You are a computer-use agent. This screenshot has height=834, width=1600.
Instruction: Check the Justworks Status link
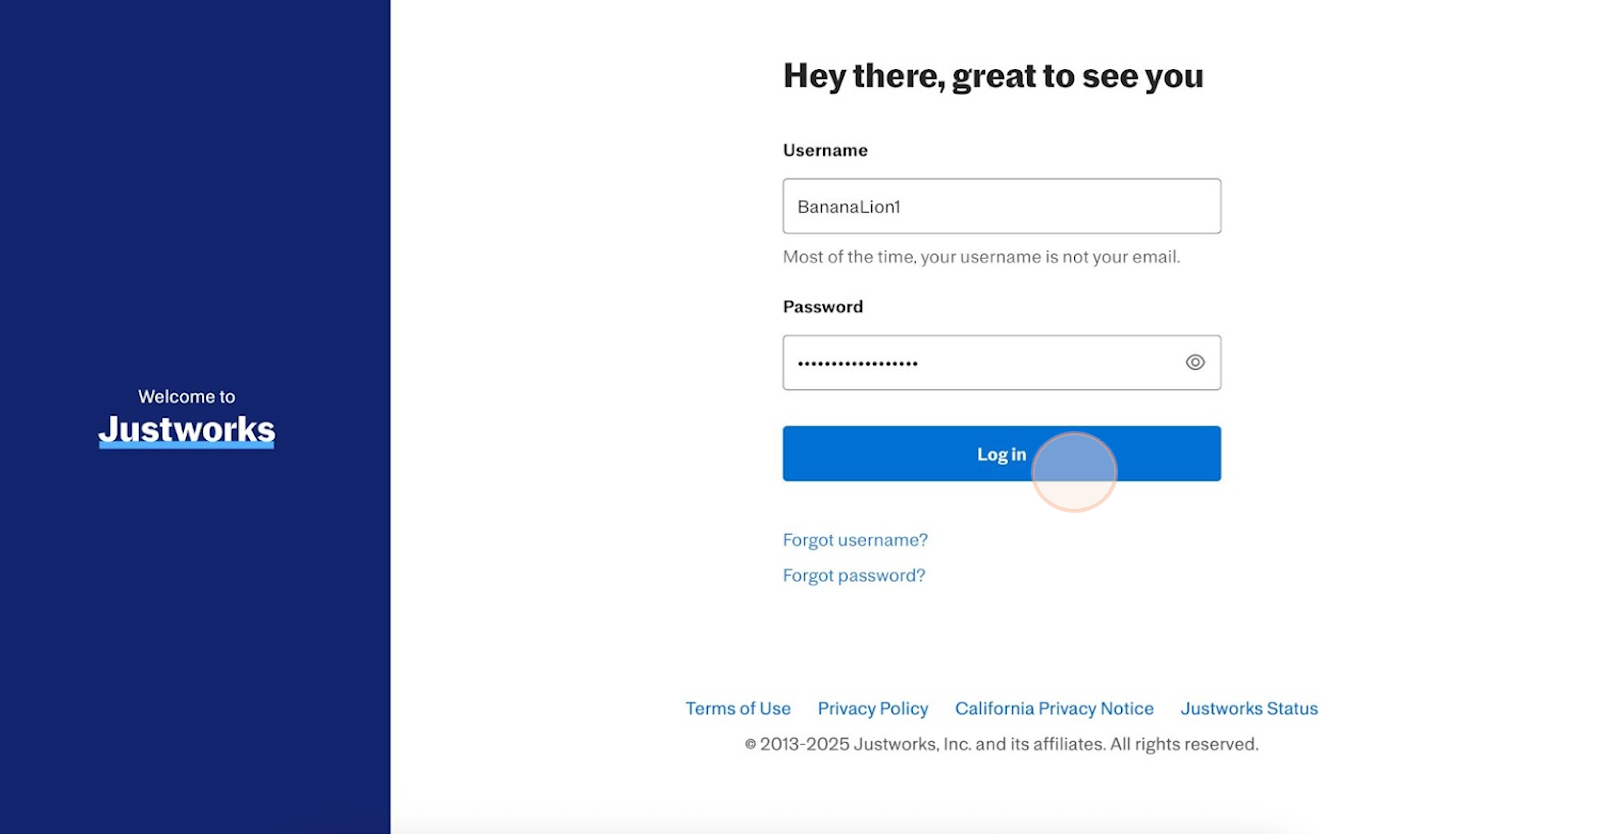1249,709
